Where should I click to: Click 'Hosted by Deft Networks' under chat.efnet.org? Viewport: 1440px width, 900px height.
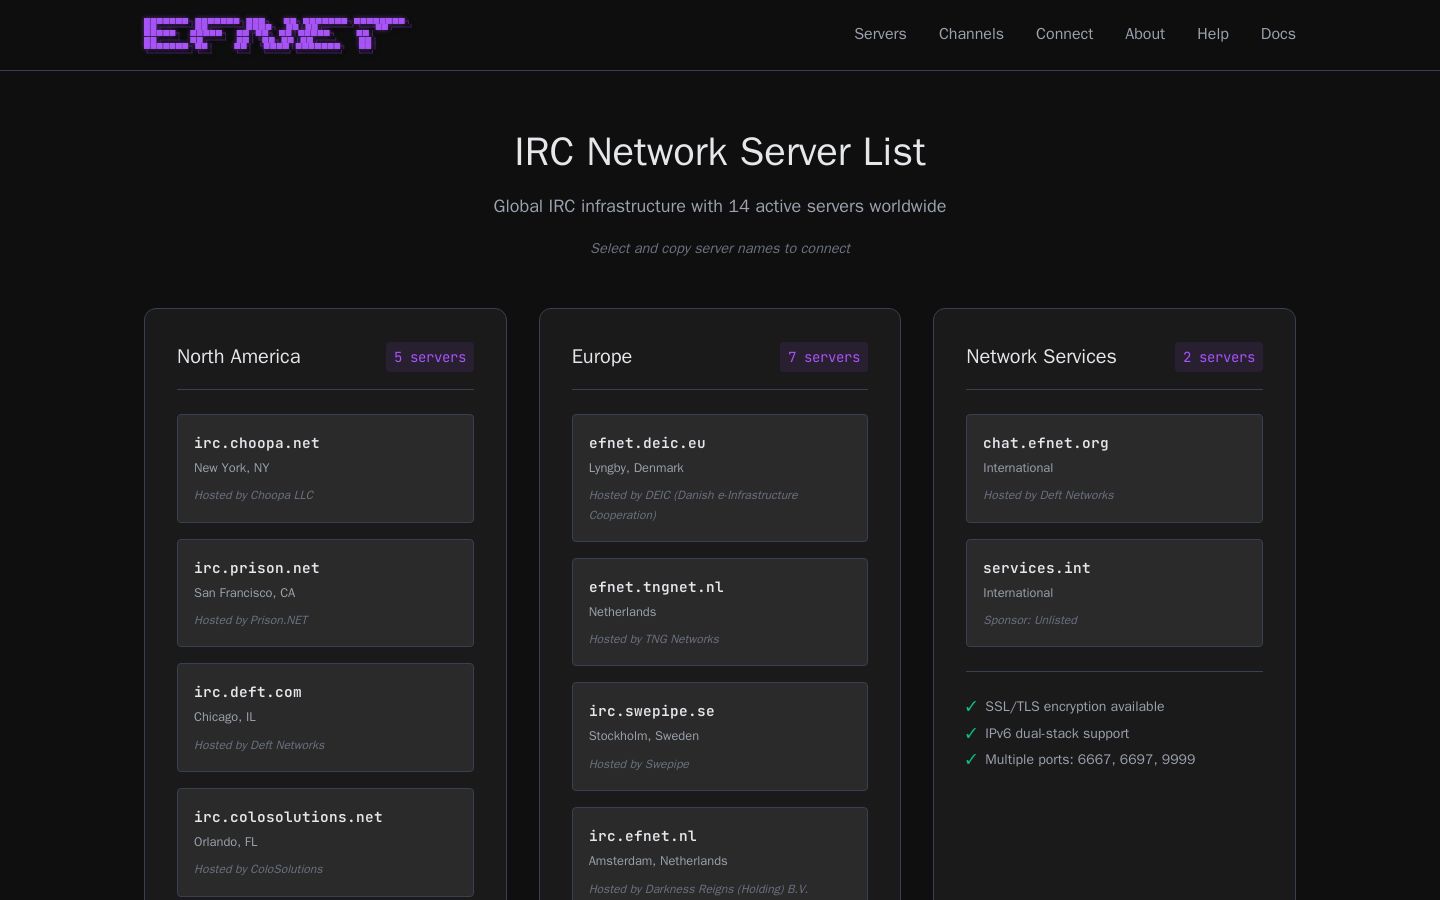coord(1048,495)
